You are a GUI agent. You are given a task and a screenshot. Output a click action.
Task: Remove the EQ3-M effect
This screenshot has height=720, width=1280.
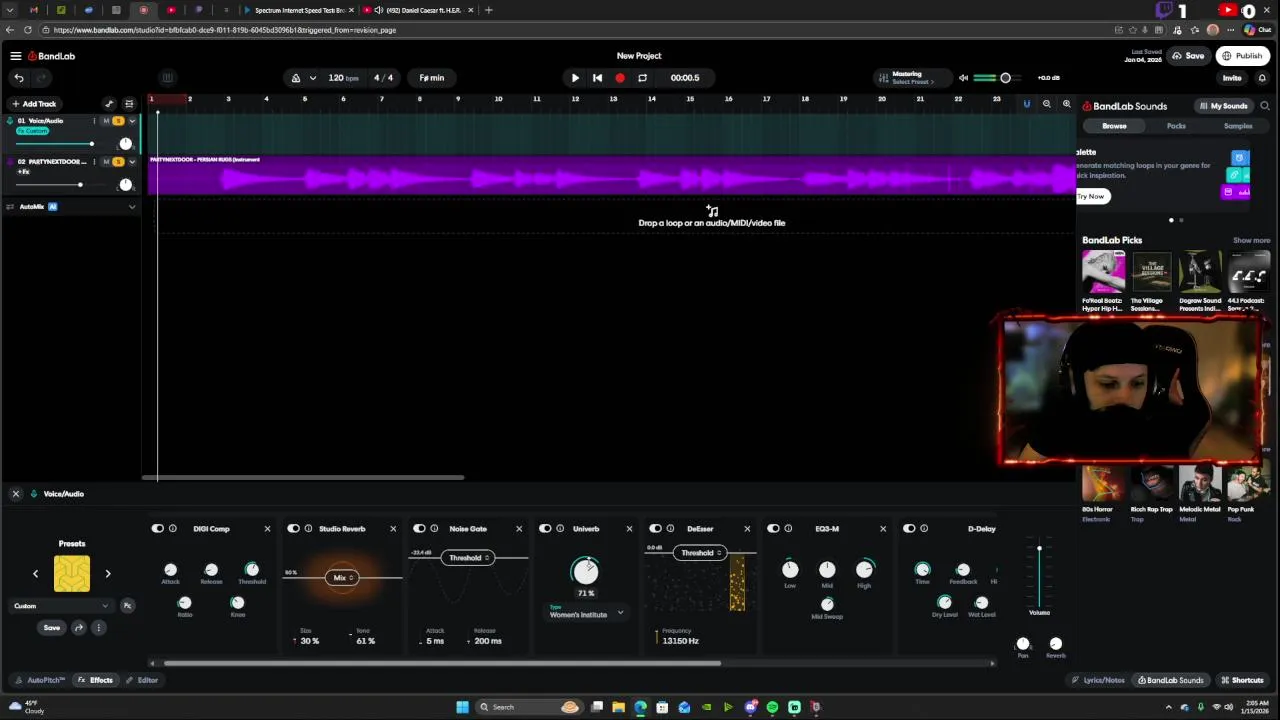pos(883,529)
